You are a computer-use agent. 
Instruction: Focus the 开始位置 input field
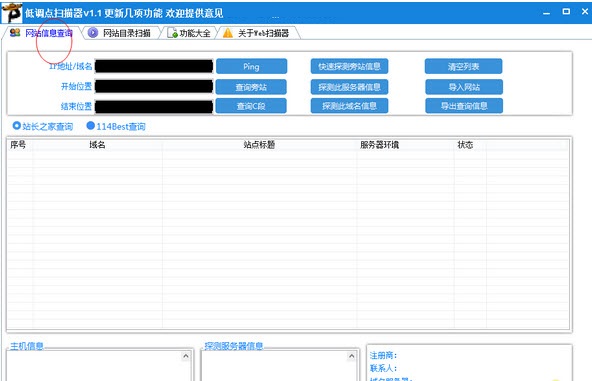pyautogui.click(x=154, y=86)
